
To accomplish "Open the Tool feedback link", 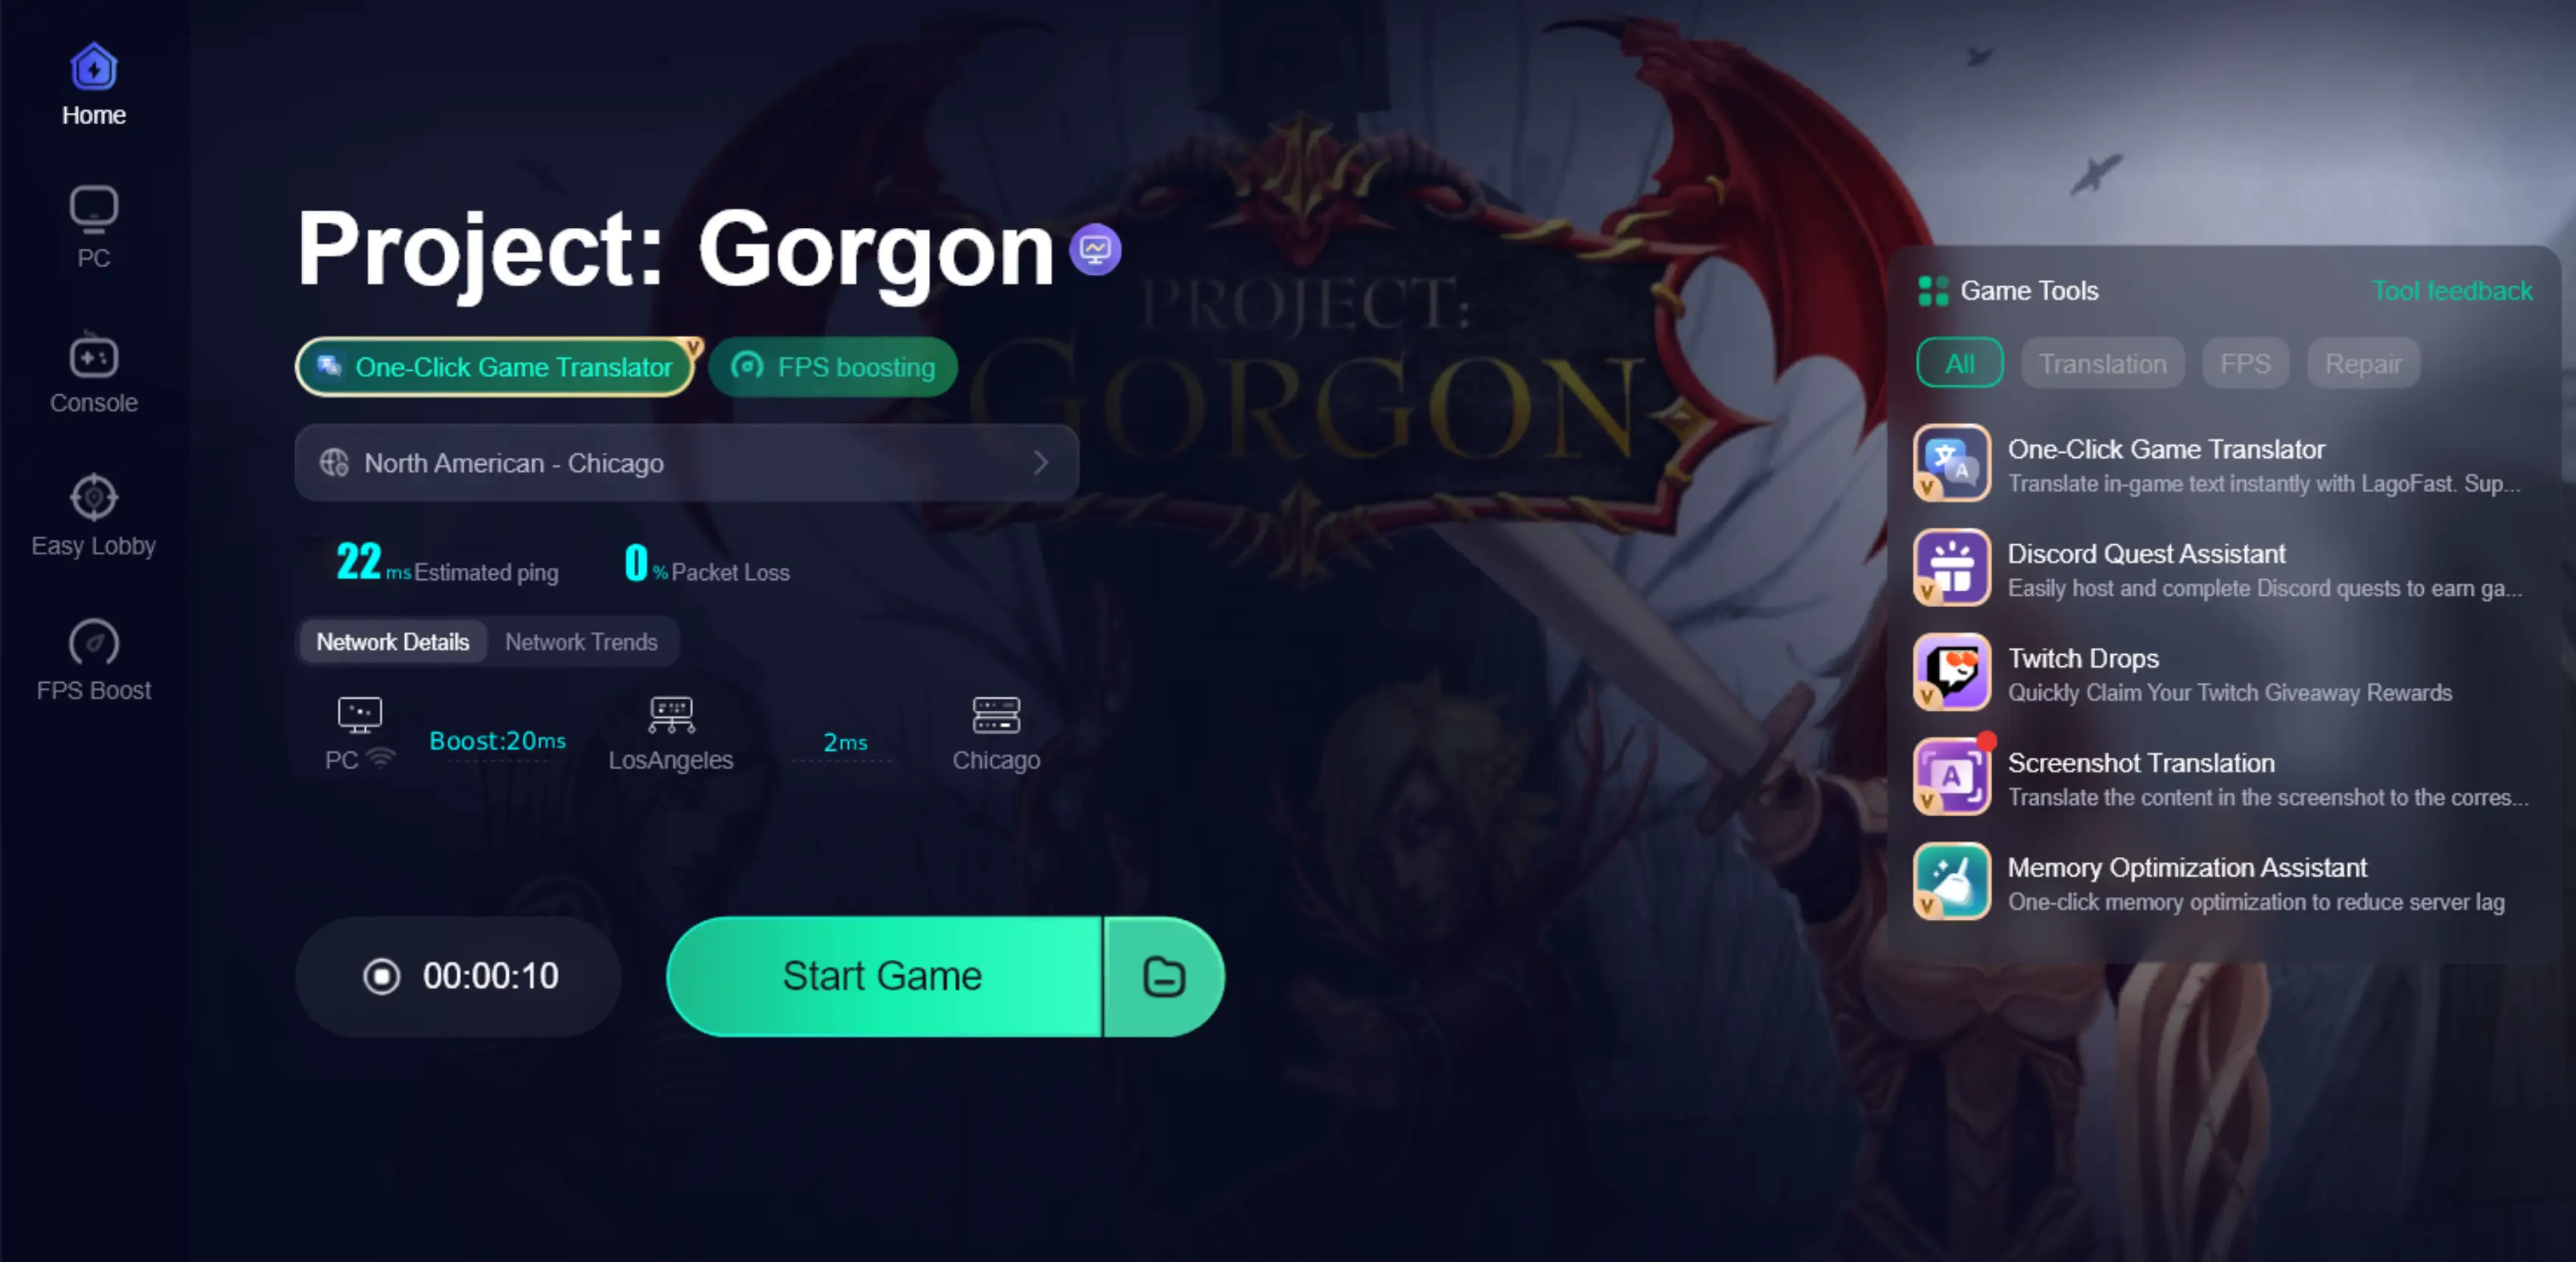I will [2452, 291].
